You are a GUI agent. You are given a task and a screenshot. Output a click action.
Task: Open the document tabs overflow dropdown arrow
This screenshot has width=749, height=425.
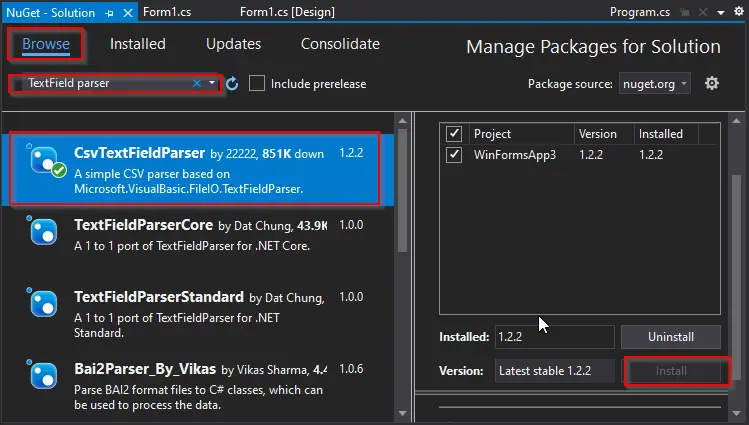point(721,13)
